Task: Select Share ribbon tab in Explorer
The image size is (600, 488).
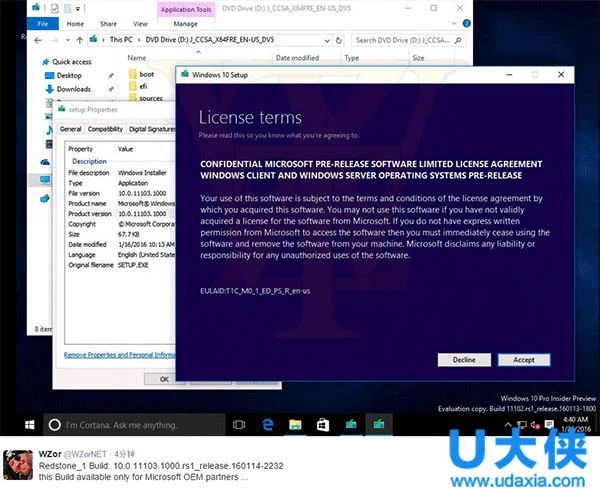Action: click(x=108, y=24)
